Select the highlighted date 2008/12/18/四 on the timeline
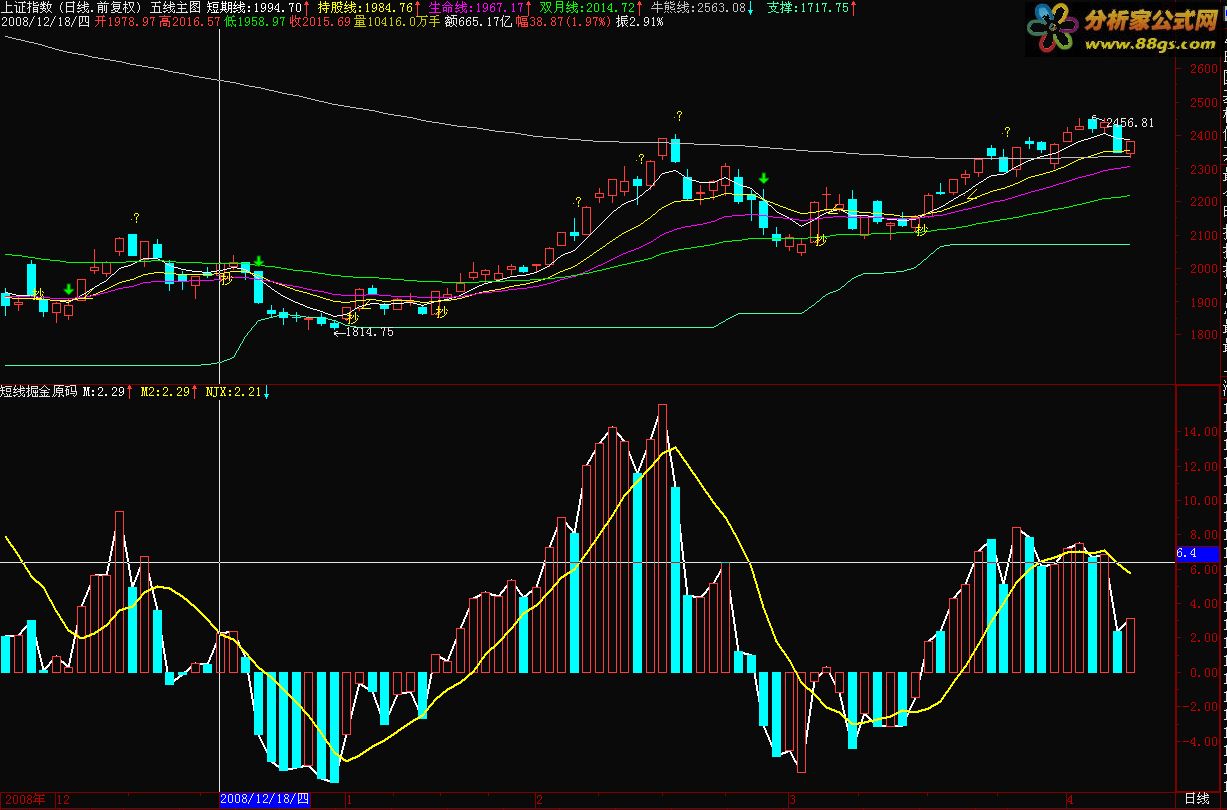The height and width of the screenshot is (810, 1227). tap(266, 800)
